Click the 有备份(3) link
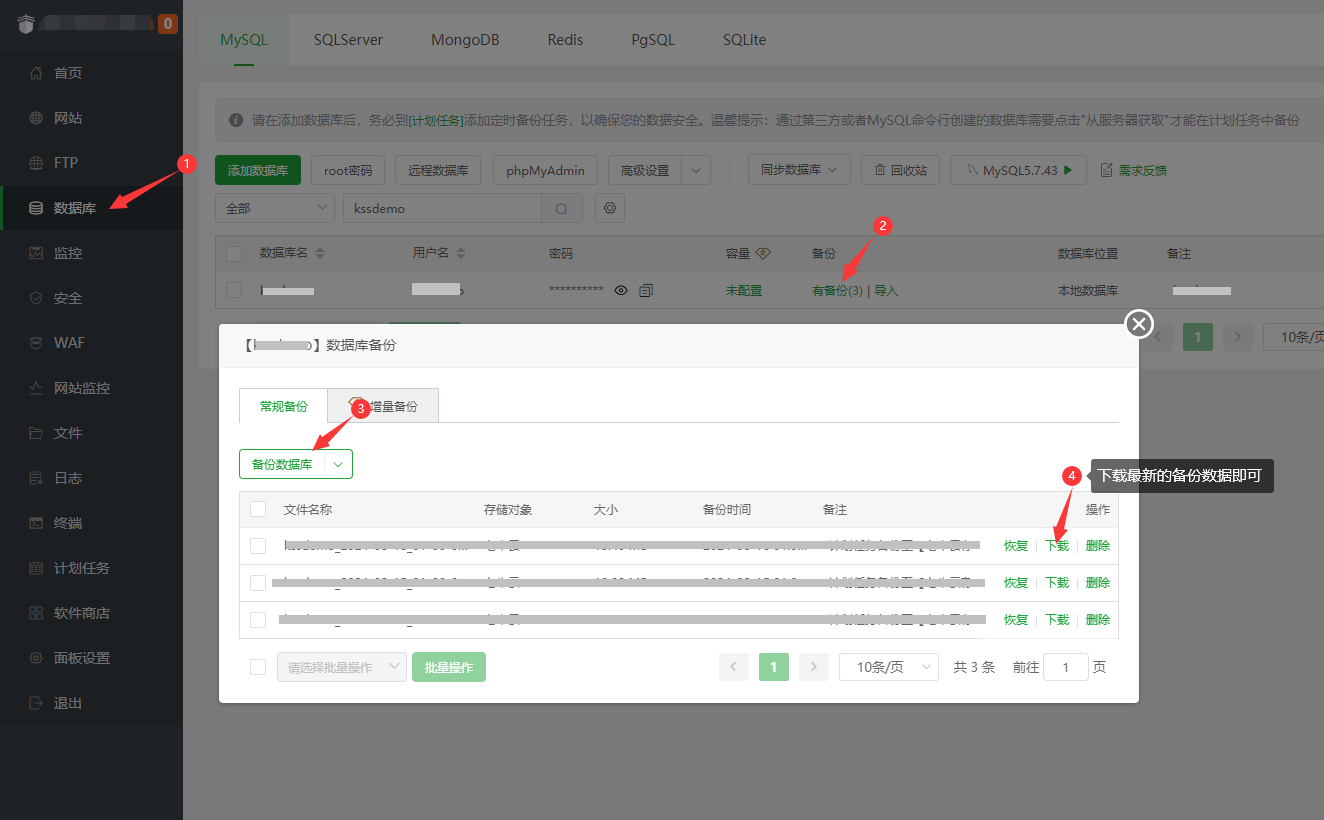Viewport: 1324px width, 820px height. [x=837, y=291]
